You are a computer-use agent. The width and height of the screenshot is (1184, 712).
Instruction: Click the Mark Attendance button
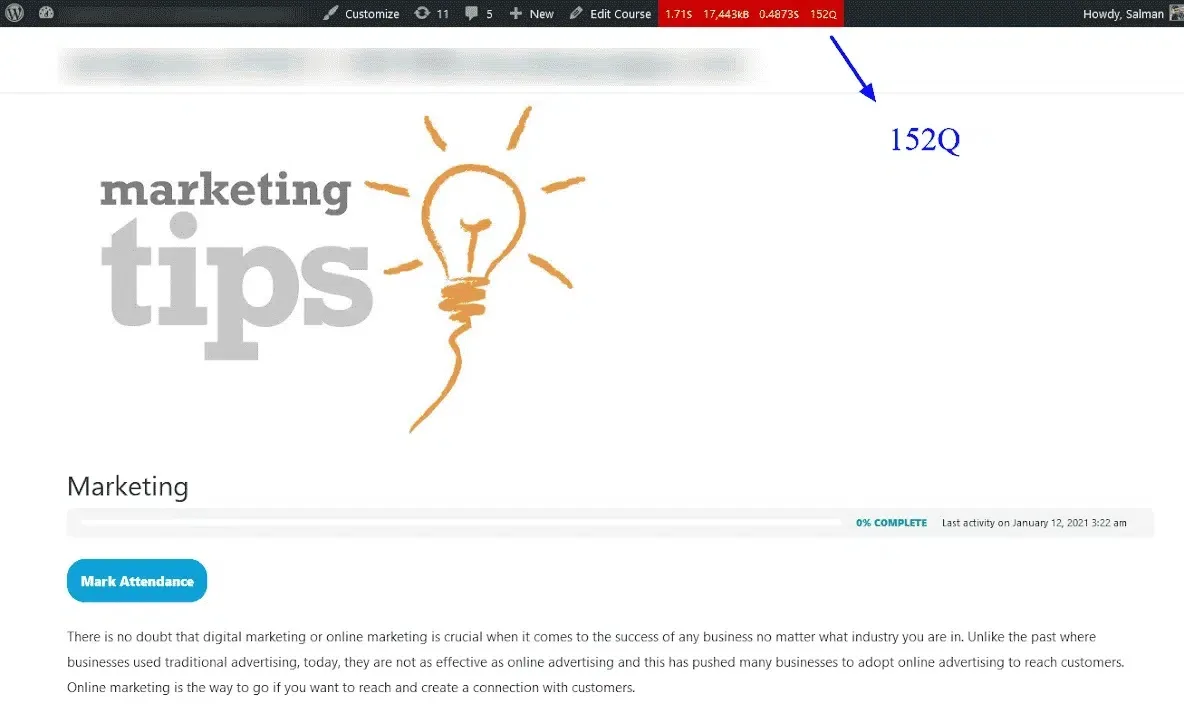point(136,580)
